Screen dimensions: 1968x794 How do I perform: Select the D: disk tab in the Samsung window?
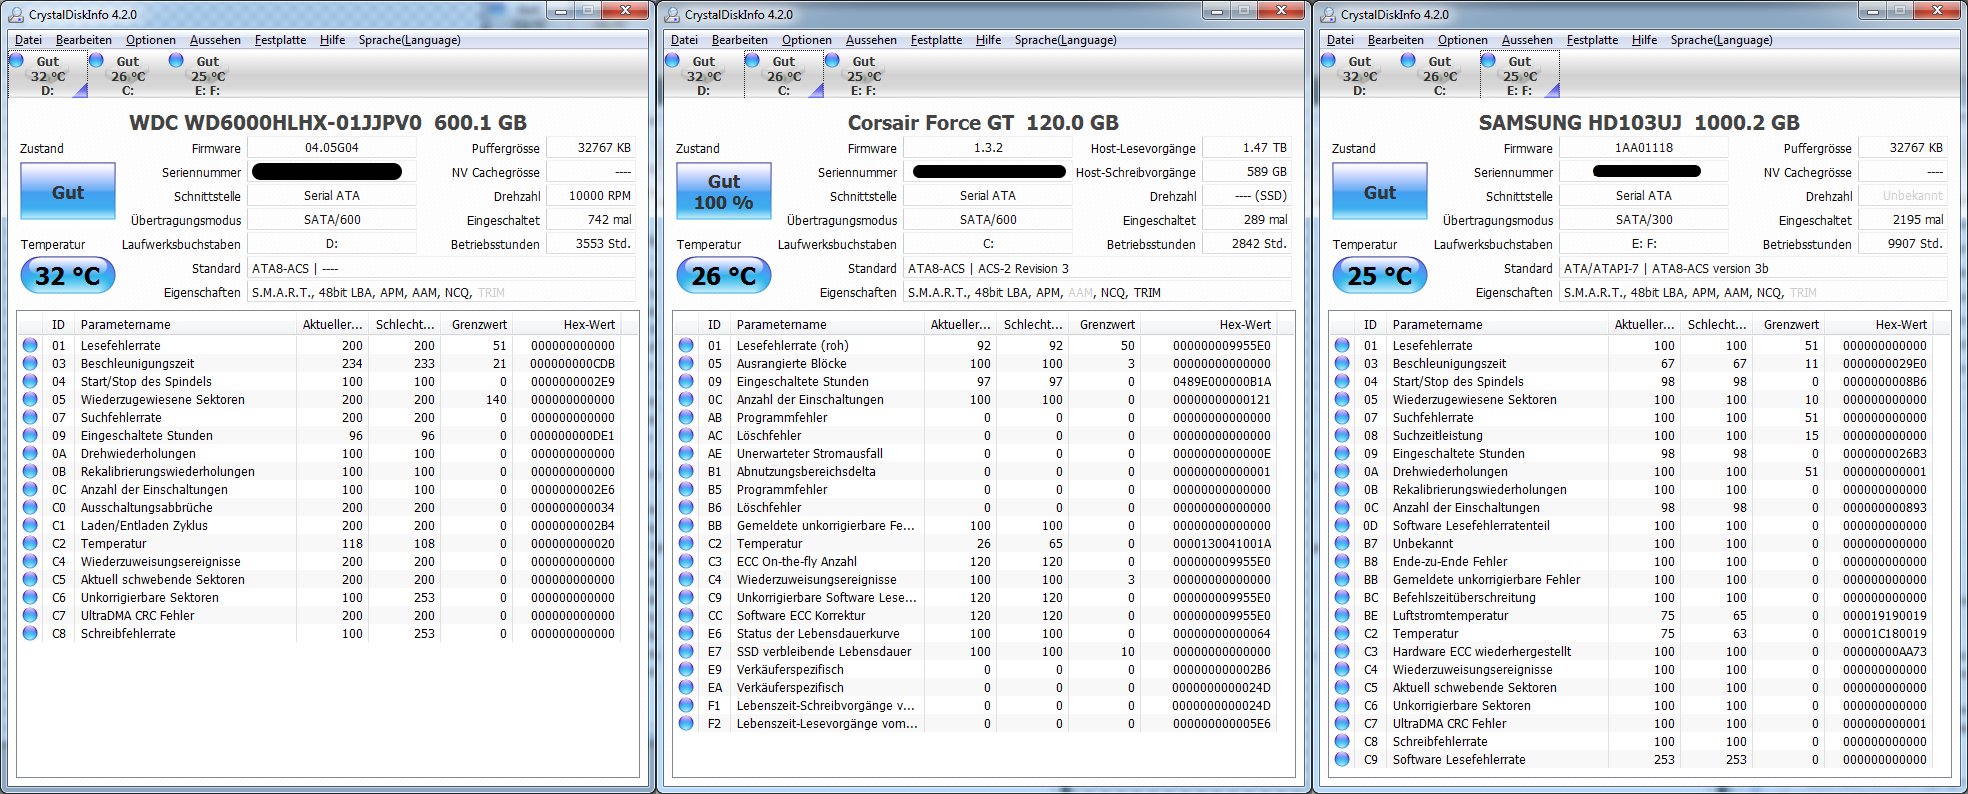[x=1360, y=75]
